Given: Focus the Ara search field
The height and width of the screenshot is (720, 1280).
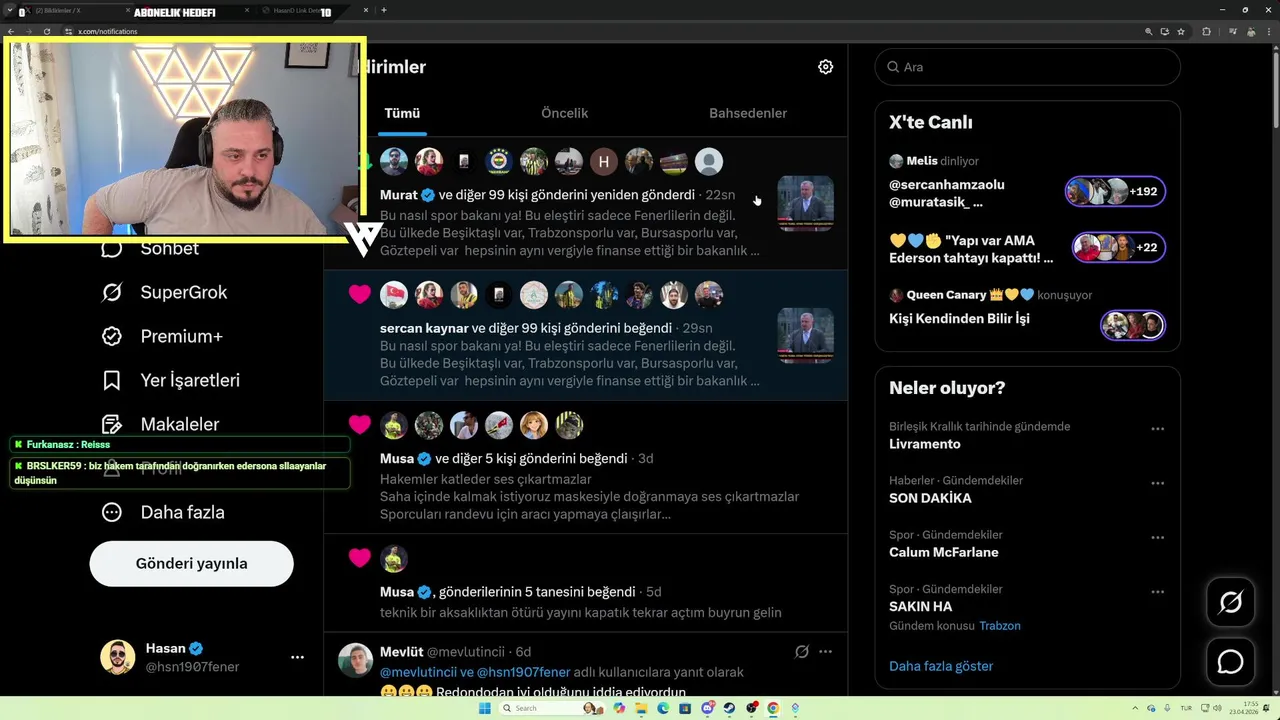Looking at the screenshot, I should [x=1027, y=67].
